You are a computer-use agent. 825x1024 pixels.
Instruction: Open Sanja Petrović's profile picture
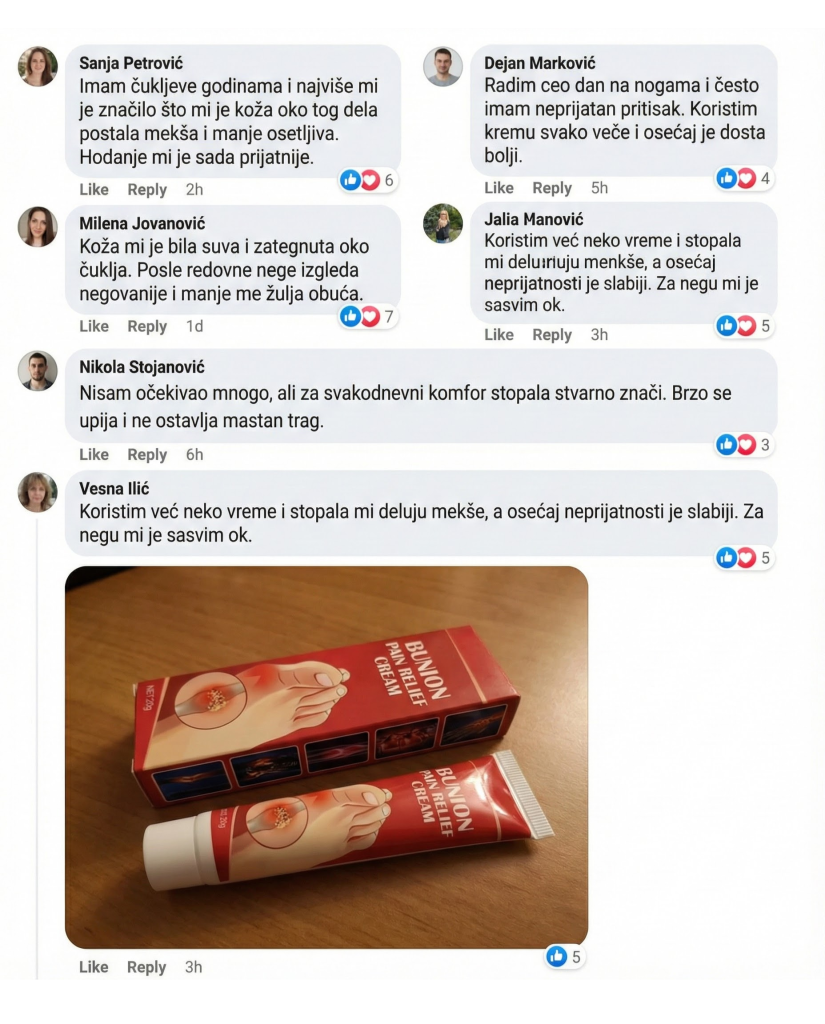[38, 67]
